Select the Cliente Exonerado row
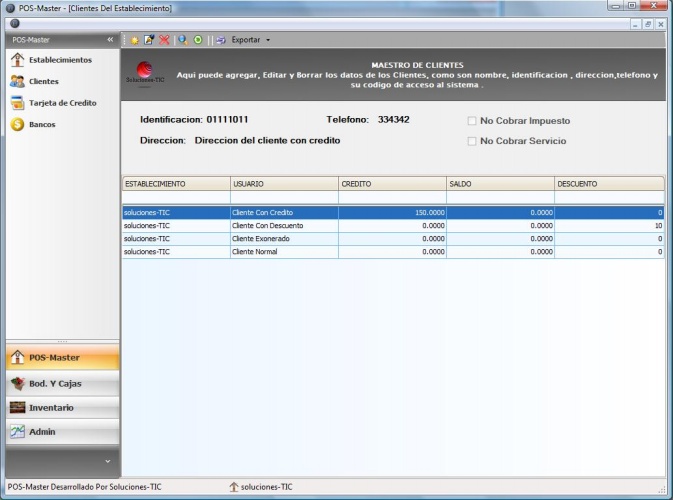The width and height of the screenshot is (673, 500). [x=393, y=239]
